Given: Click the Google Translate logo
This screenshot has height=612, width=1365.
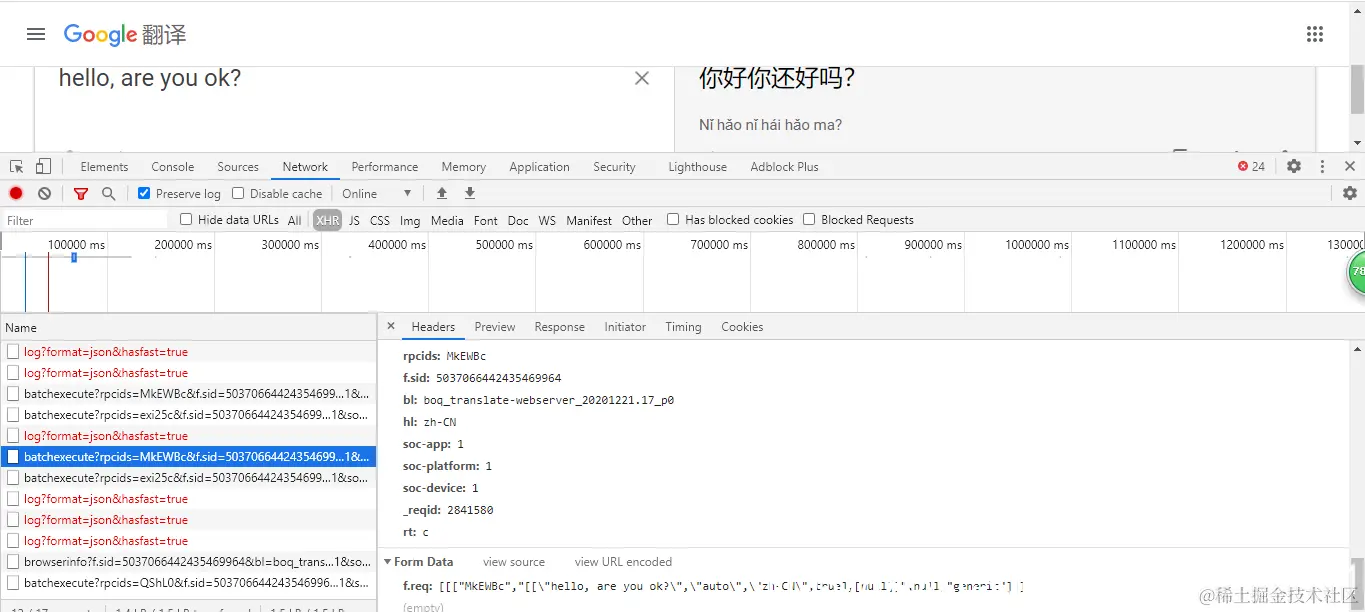Looking at the screenshot, I should coord(125,34).
